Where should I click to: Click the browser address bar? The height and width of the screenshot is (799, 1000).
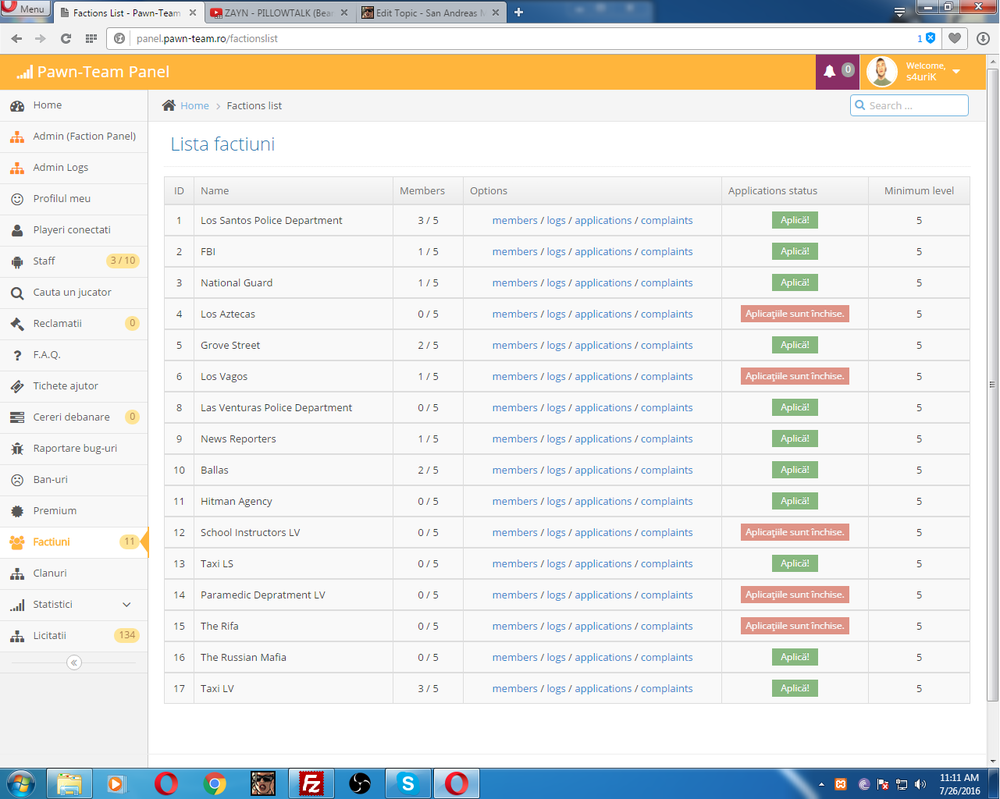point(523,38)
